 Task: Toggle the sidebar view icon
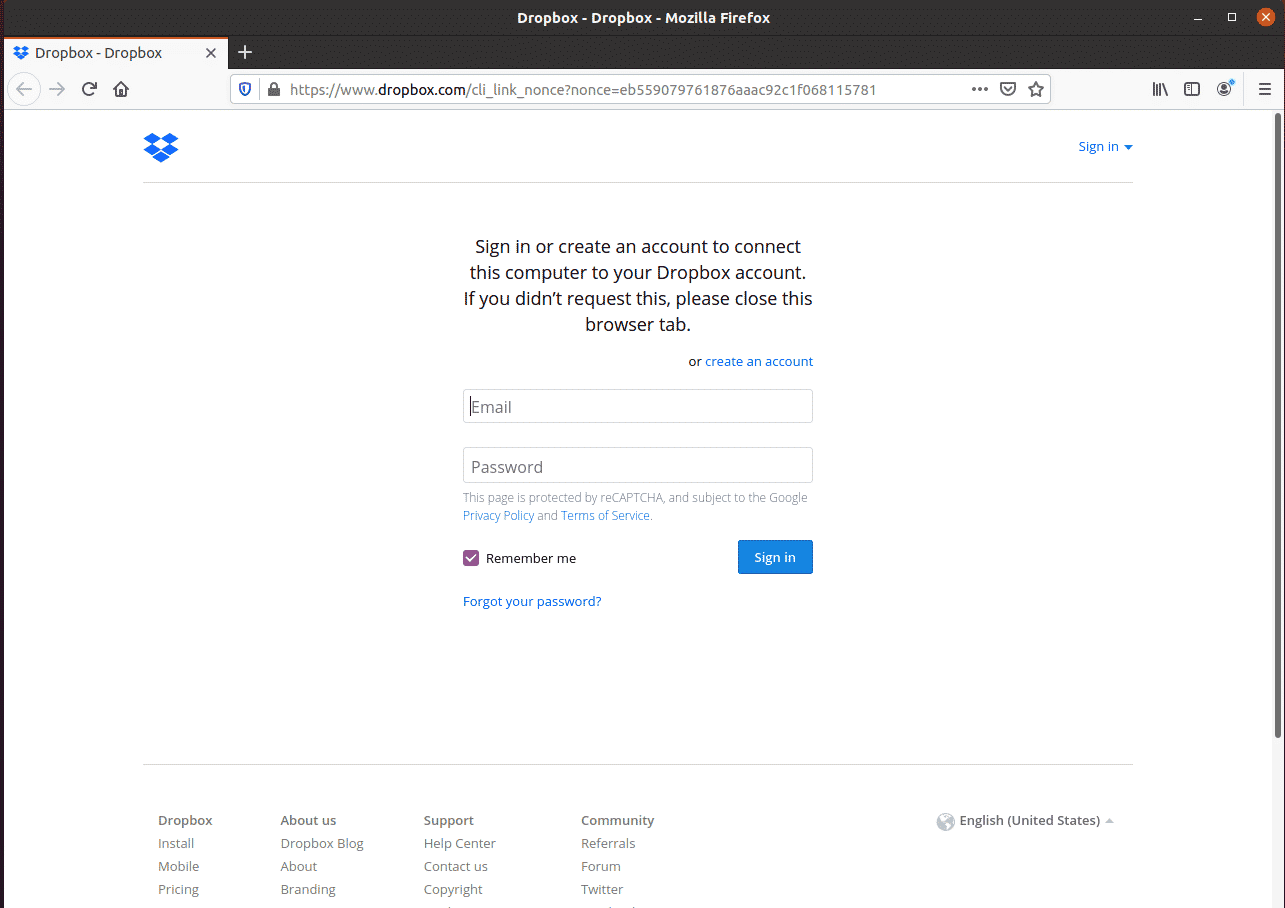[1192, 89]
